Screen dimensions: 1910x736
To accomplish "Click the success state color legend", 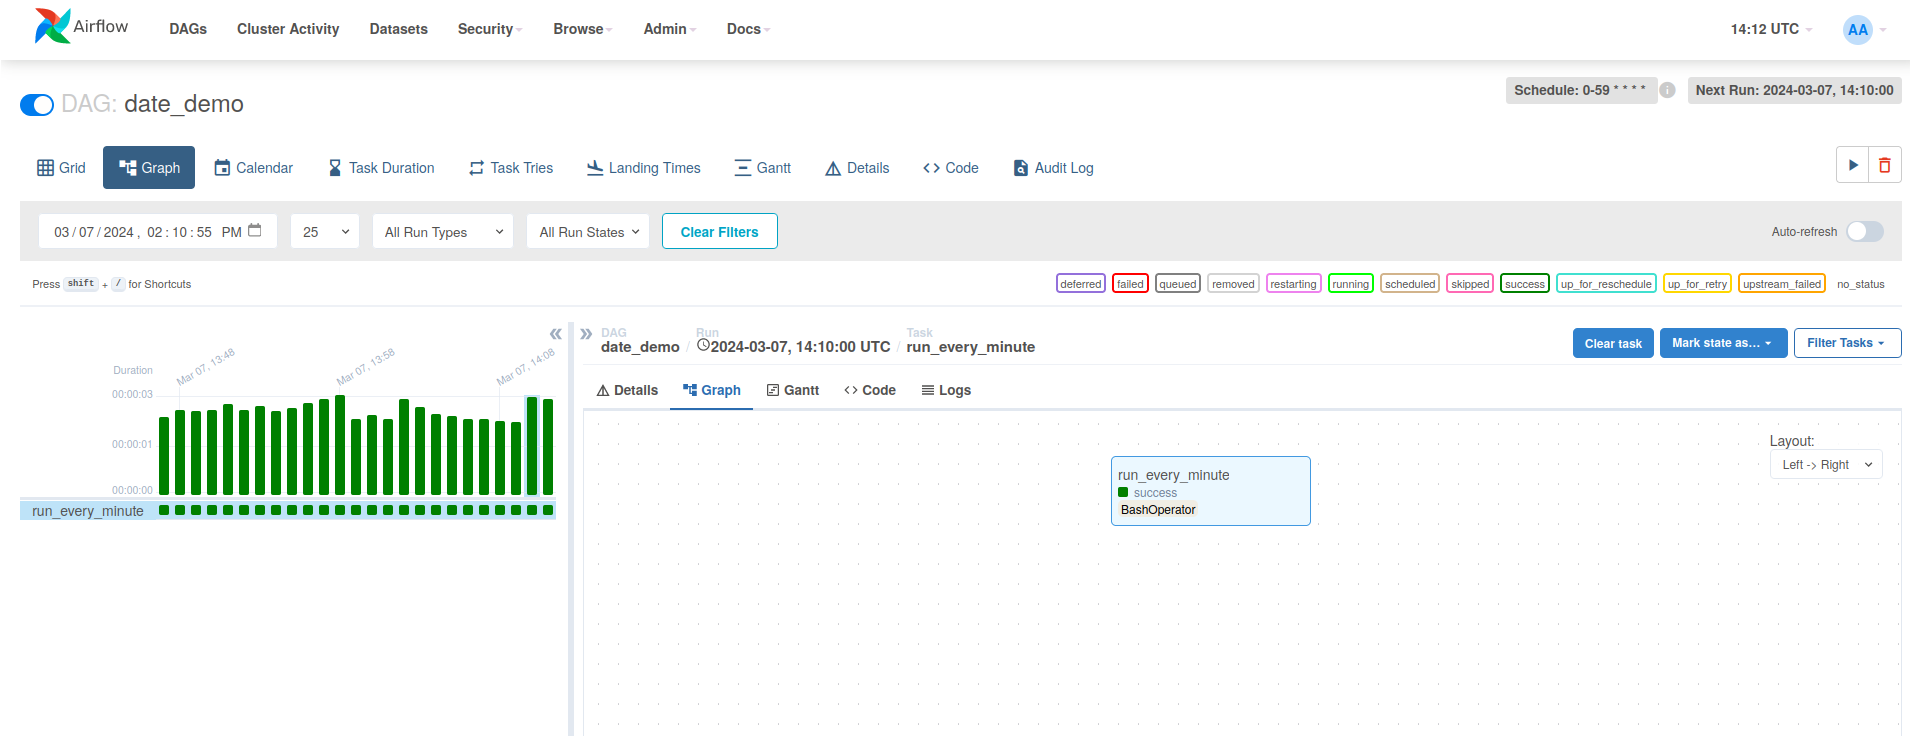I will (x=1524, y=284).
